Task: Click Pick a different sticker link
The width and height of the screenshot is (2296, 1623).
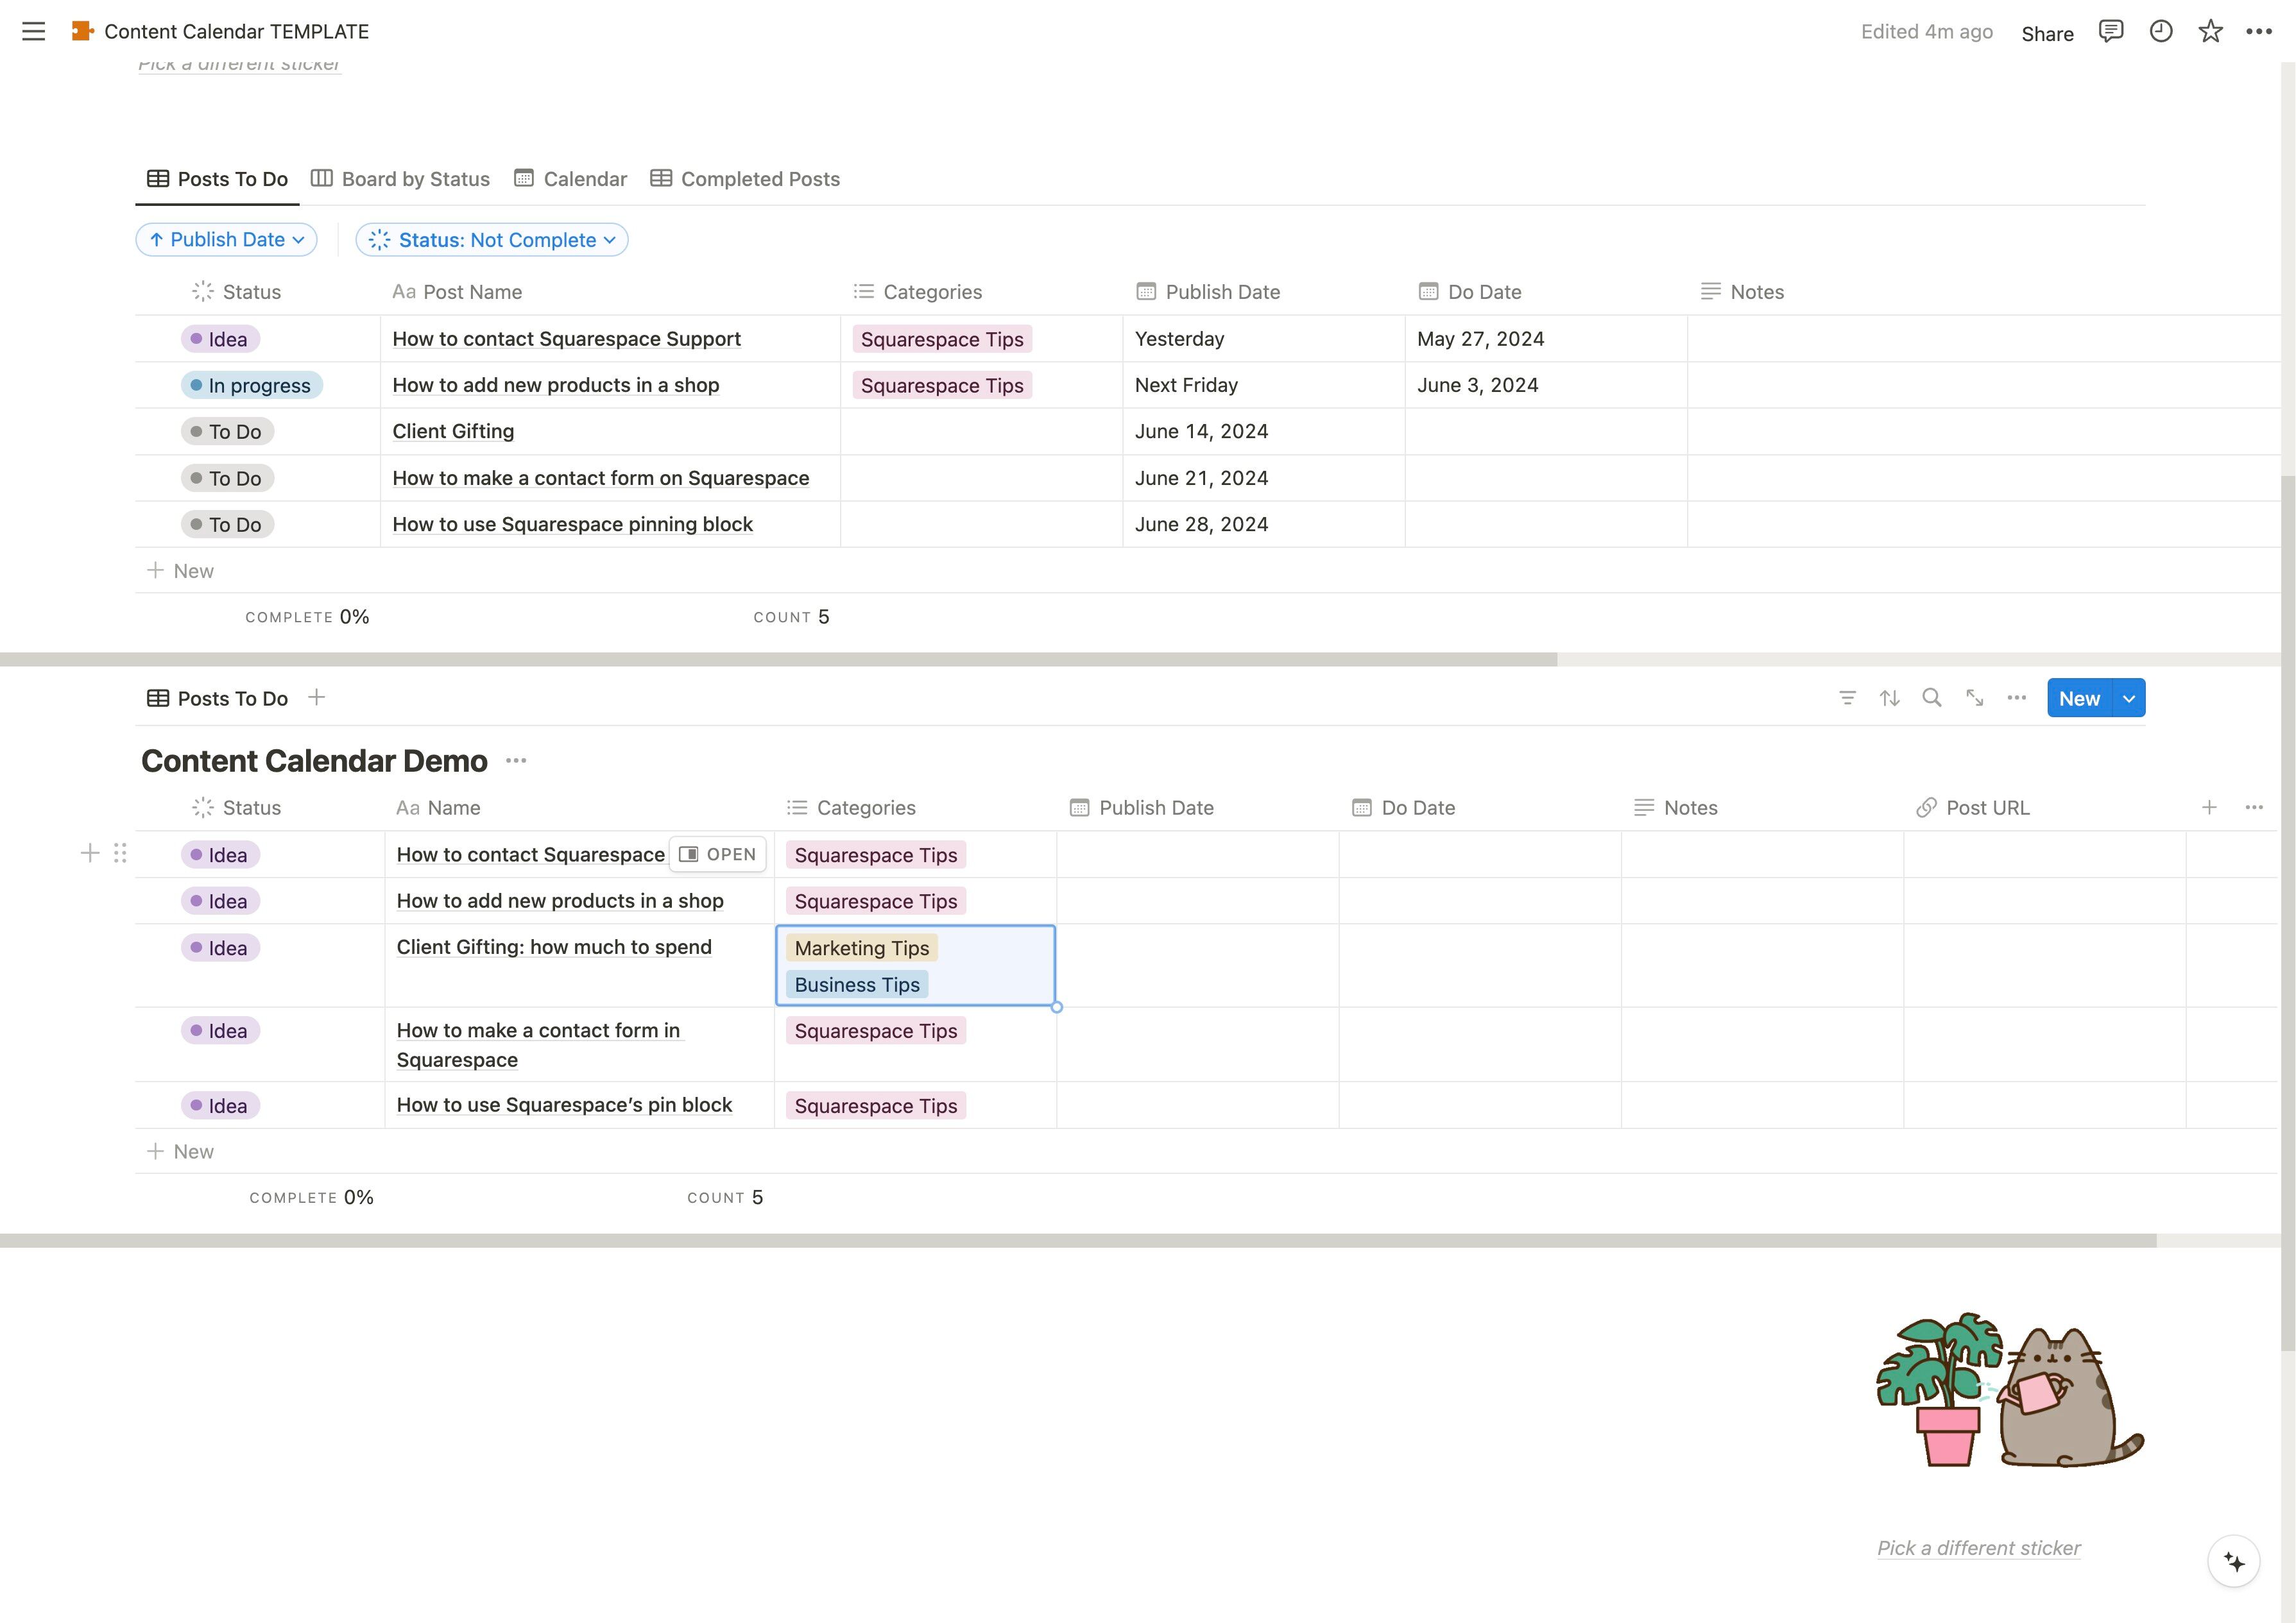Action: (x=1978, y=1548)
